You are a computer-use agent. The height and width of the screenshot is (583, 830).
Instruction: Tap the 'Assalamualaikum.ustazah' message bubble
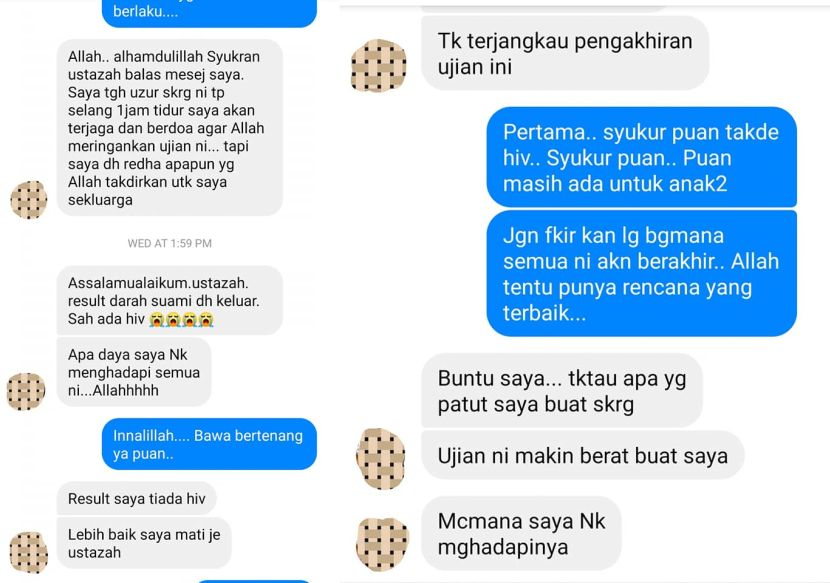(x=169, y=300)
